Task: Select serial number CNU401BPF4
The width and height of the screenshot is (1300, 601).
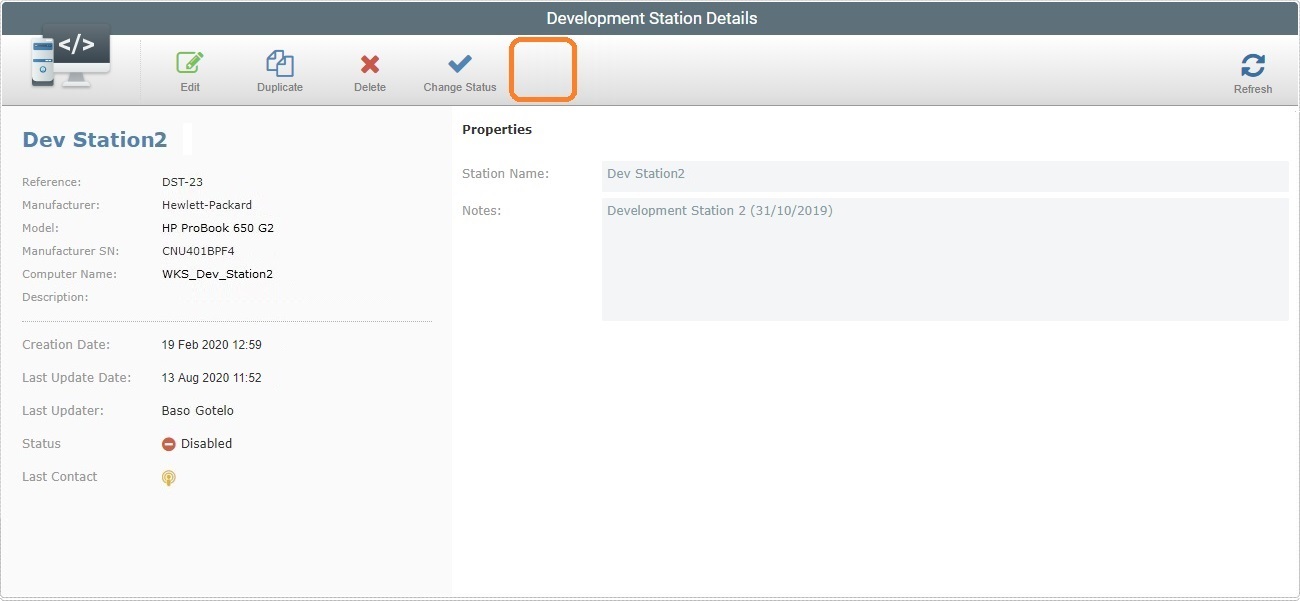Action: 198,251
